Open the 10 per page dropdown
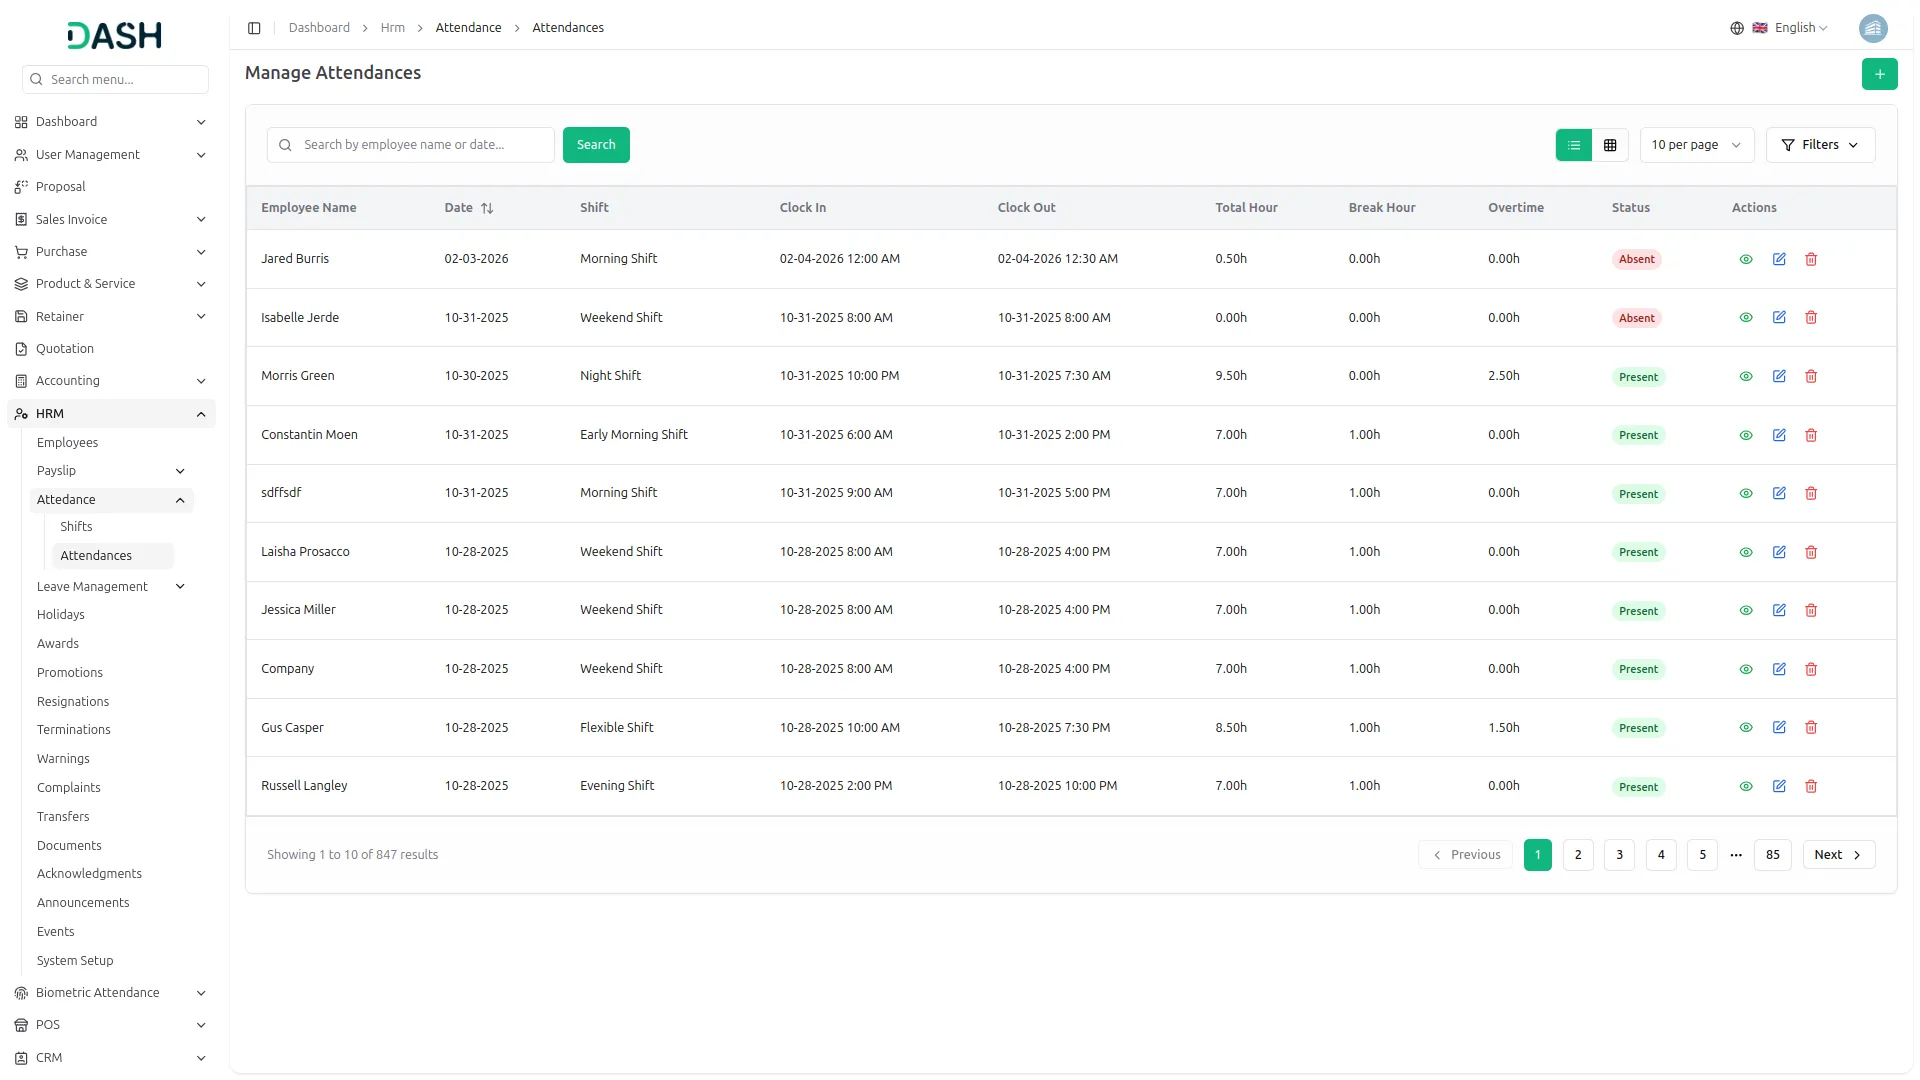The image size is (1920, 1080). pos(1697,145)
